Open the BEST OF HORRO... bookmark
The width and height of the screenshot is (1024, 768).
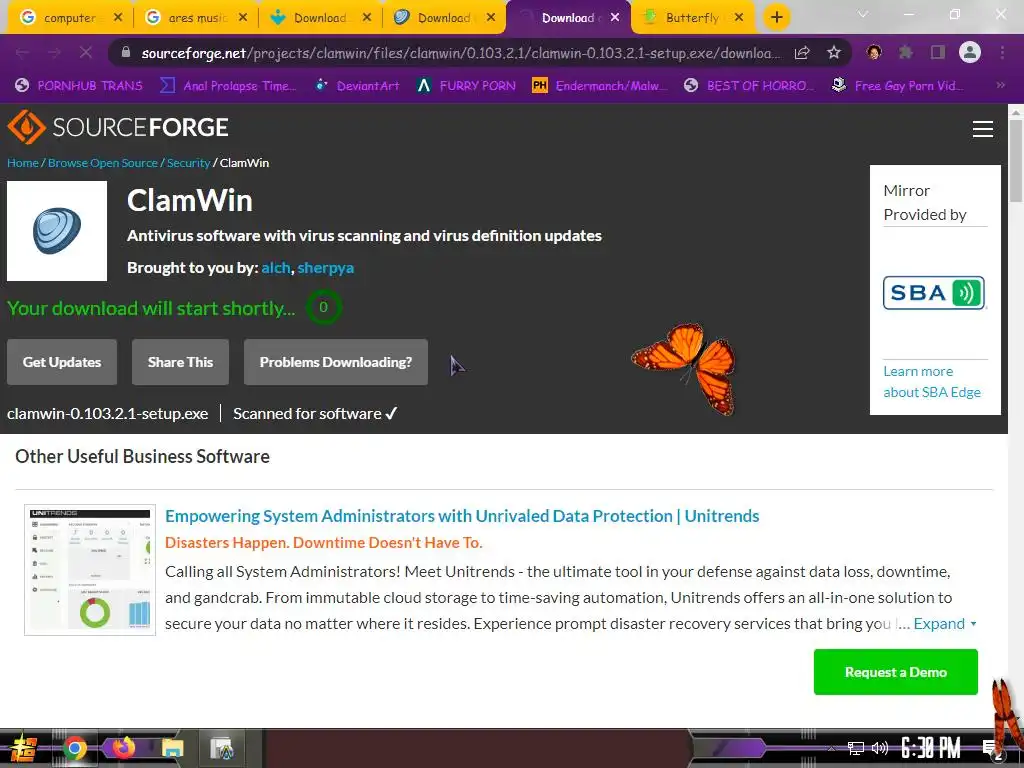click(x=748, y=86)
